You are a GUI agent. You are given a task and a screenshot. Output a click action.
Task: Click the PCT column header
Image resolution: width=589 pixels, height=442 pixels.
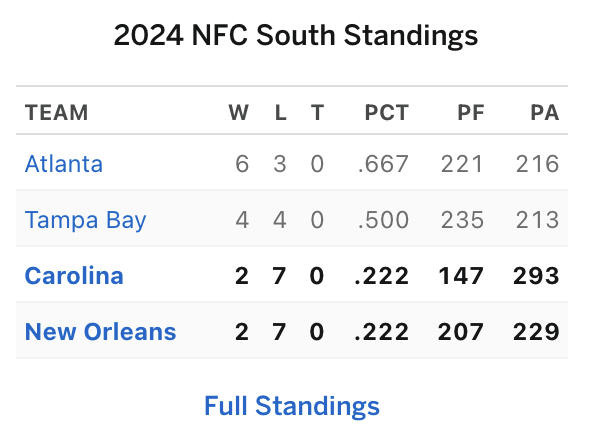click(387, 113)
